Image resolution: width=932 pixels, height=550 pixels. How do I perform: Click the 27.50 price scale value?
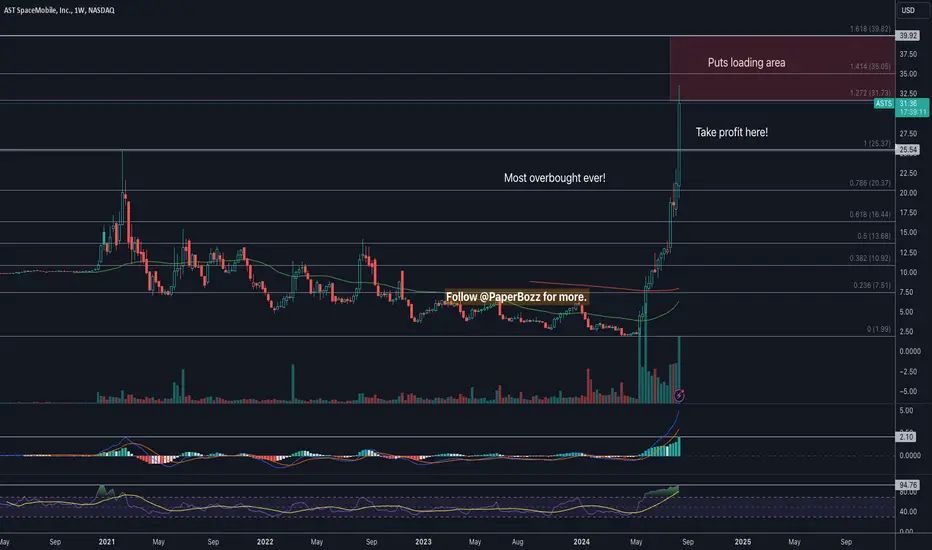(x=908, y=134)
